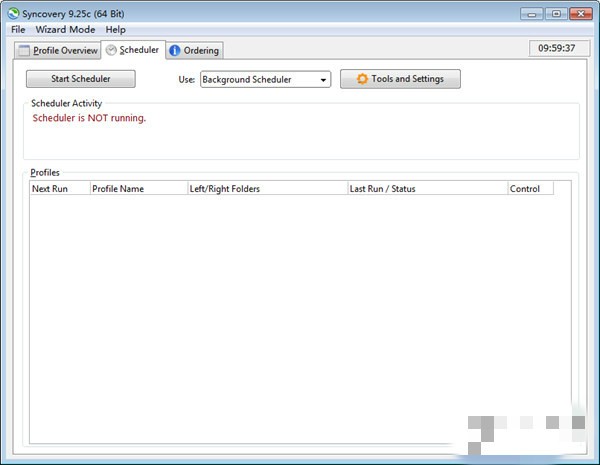Click the Syncovery app icon in title bar
This screenshot has height=465, width=600.
point(13,14)
